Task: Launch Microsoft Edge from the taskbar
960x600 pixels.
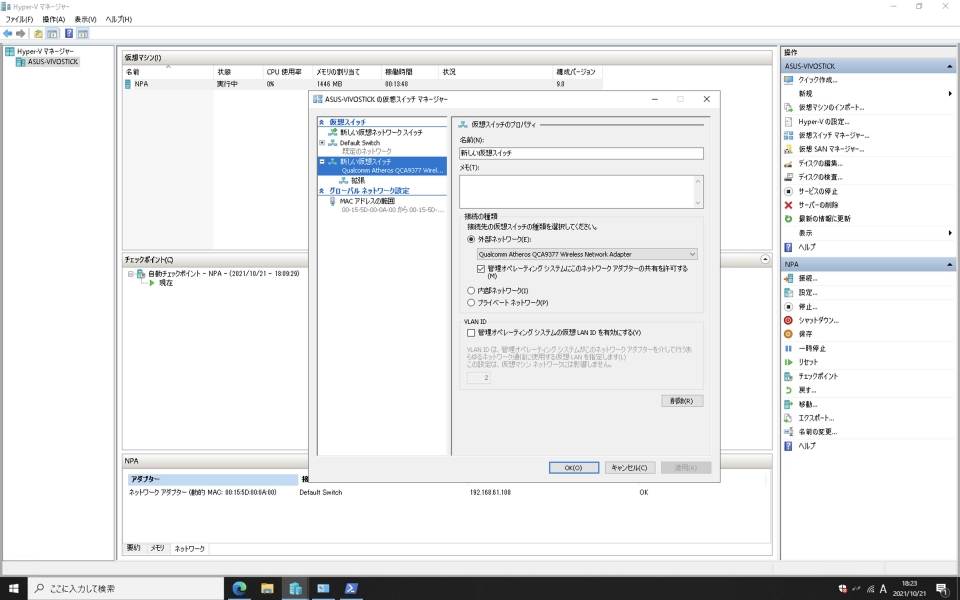Action: (239, 588)
